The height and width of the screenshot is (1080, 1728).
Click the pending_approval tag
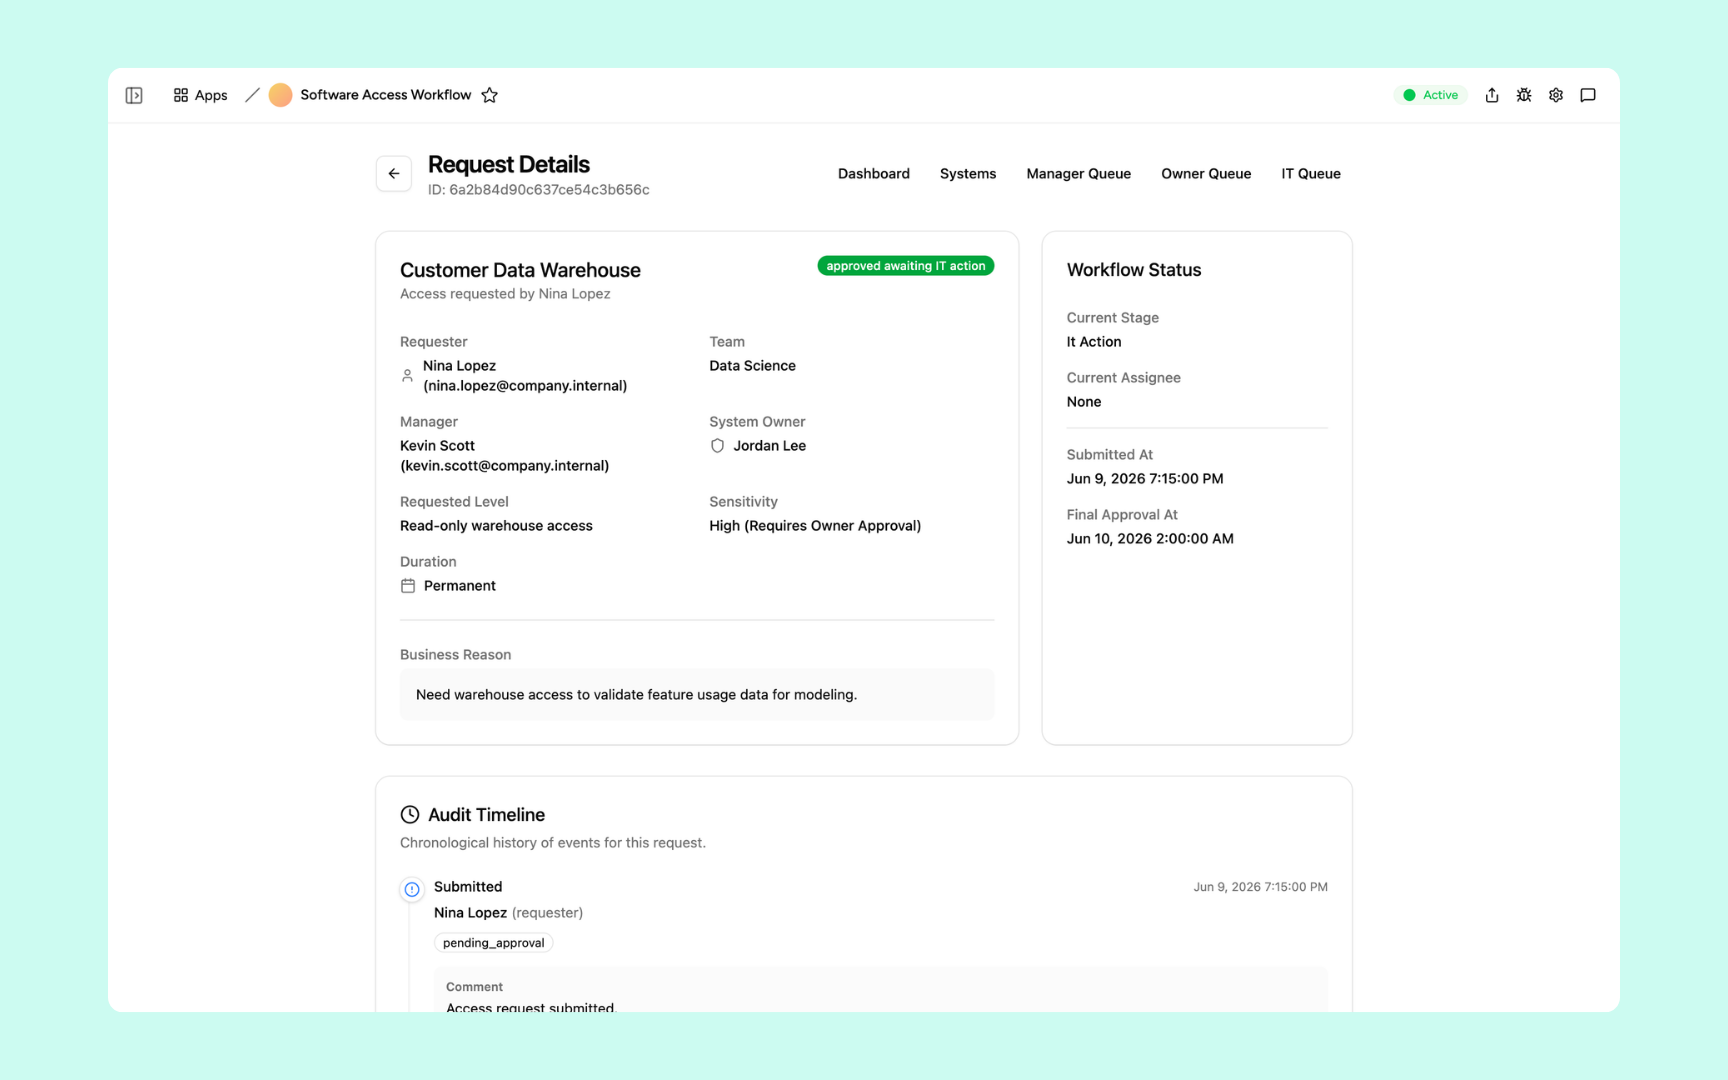click(494, 943)
